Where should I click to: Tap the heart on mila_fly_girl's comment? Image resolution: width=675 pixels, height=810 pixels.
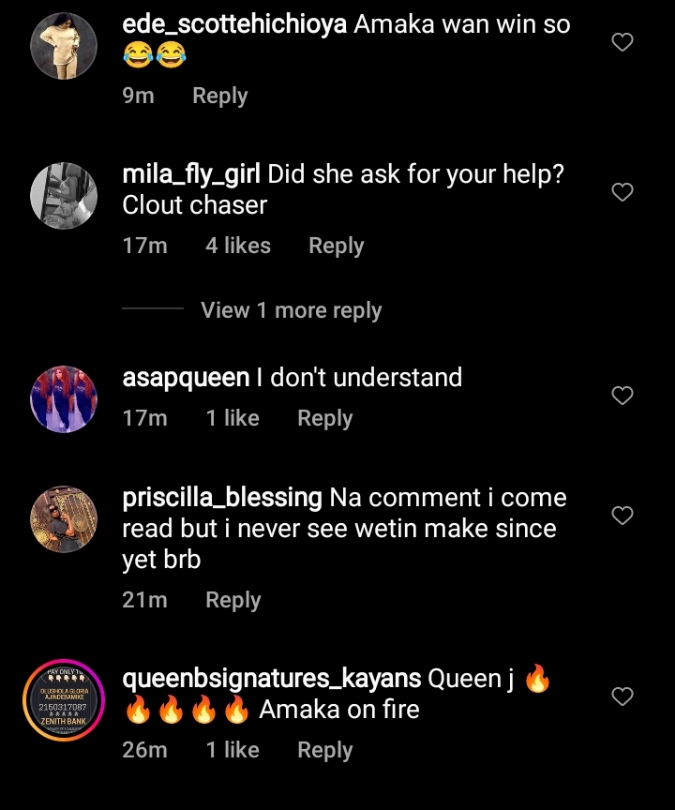(622, 192)
